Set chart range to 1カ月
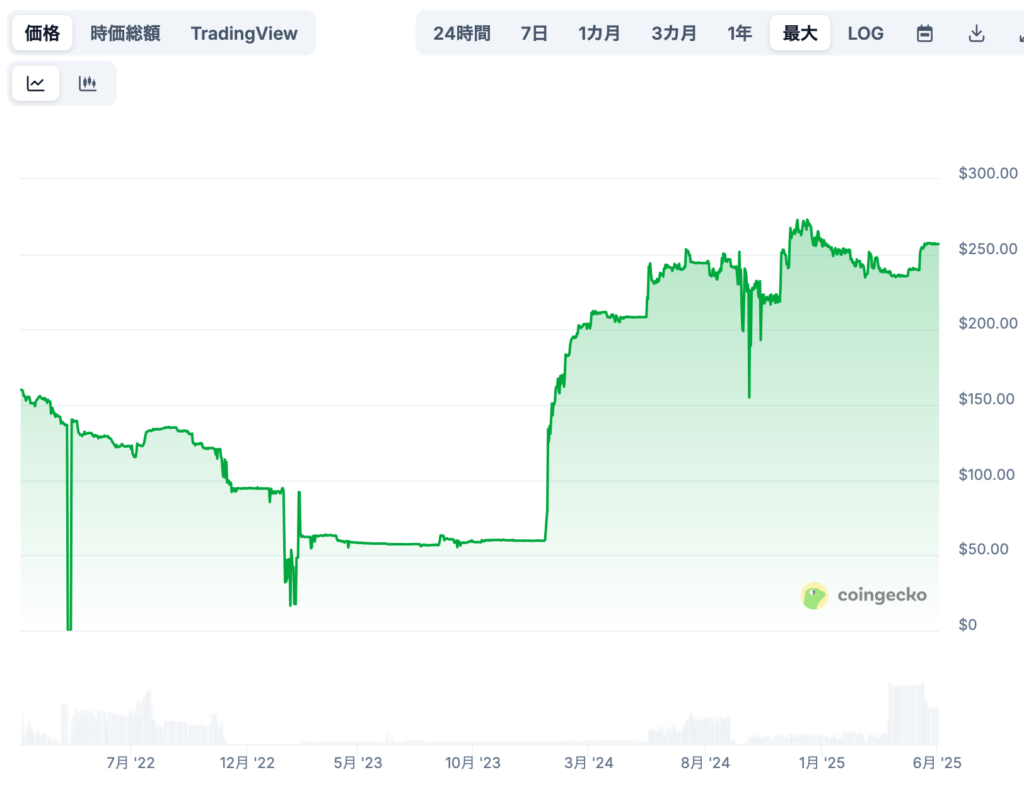 point(599,33)
